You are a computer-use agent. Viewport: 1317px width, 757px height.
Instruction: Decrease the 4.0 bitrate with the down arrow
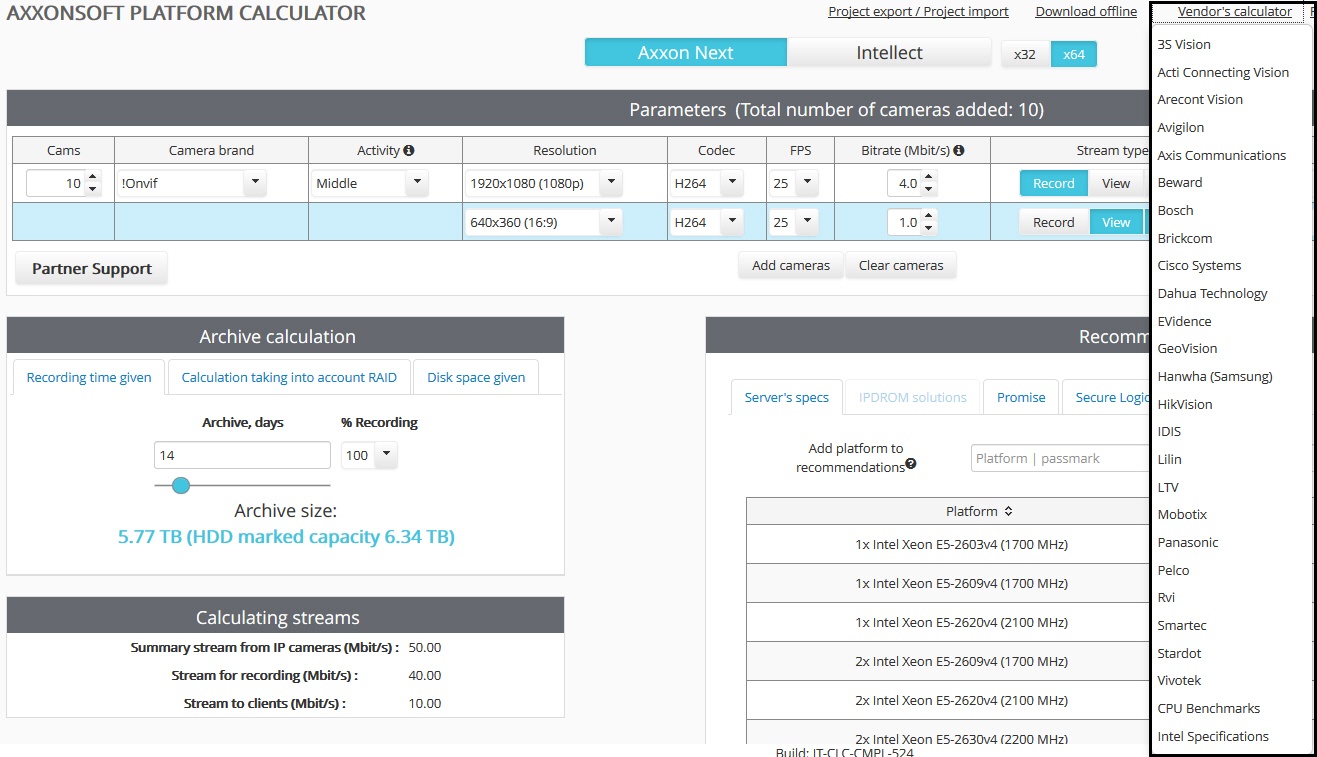click(929, 189)
